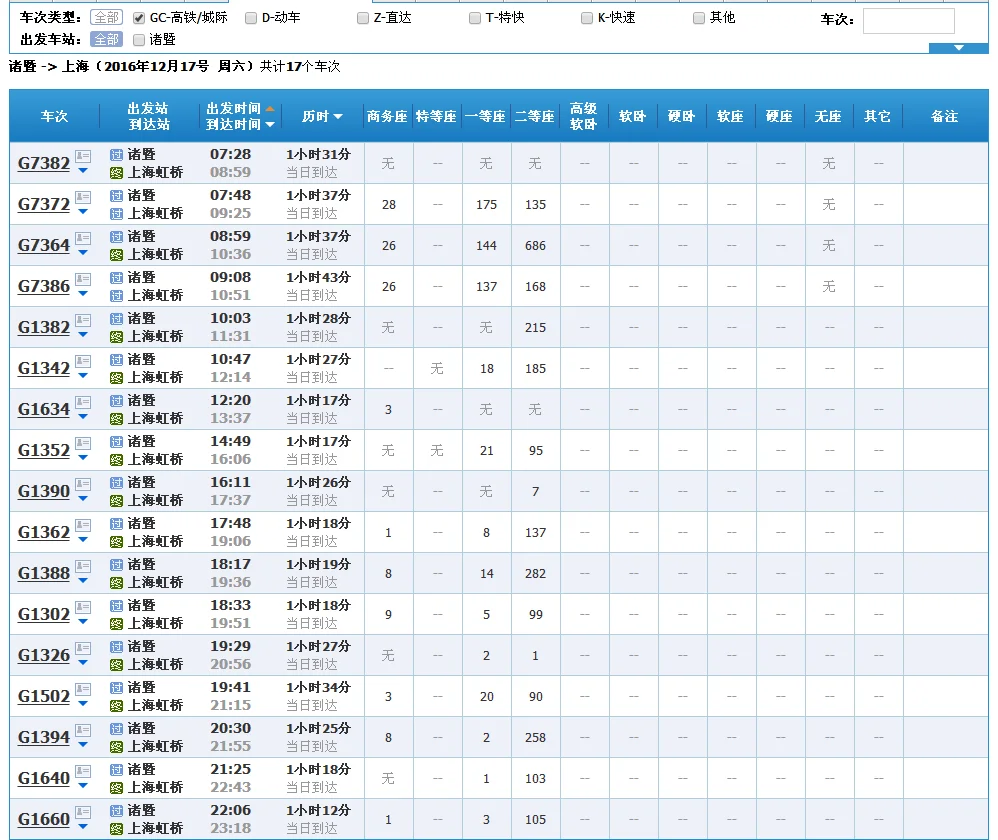The image size is (998, 840).
Task: Expand the dropdown triangle under G1502
Action: (x=83, y=704)
